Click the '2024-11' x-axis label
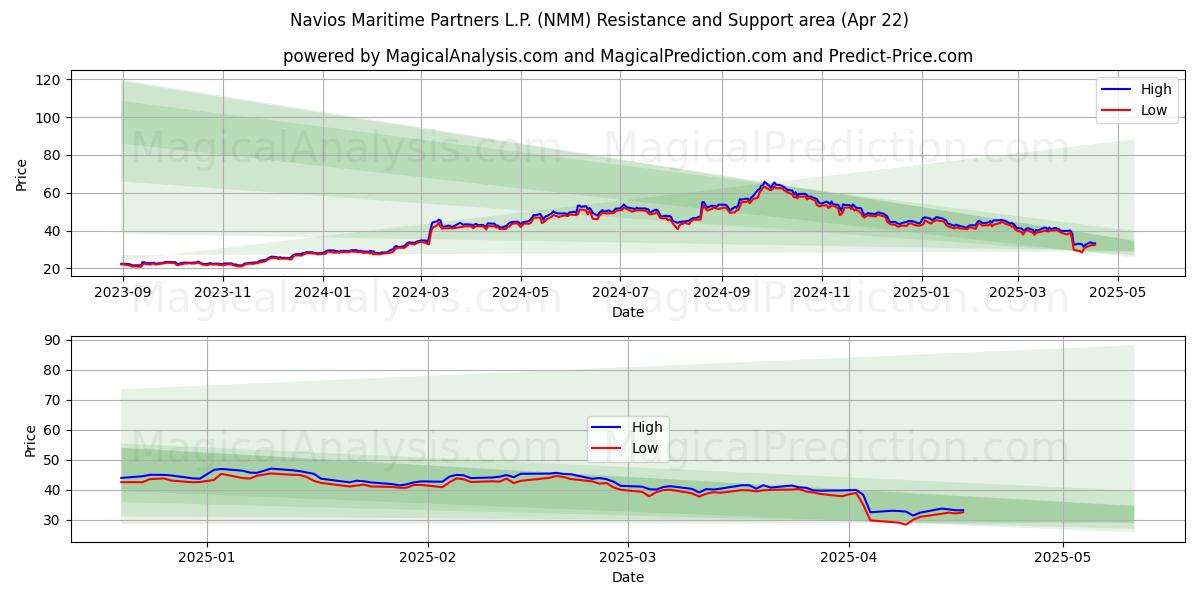This screenshot has width=1200, height=600. (x=822, y=292)
